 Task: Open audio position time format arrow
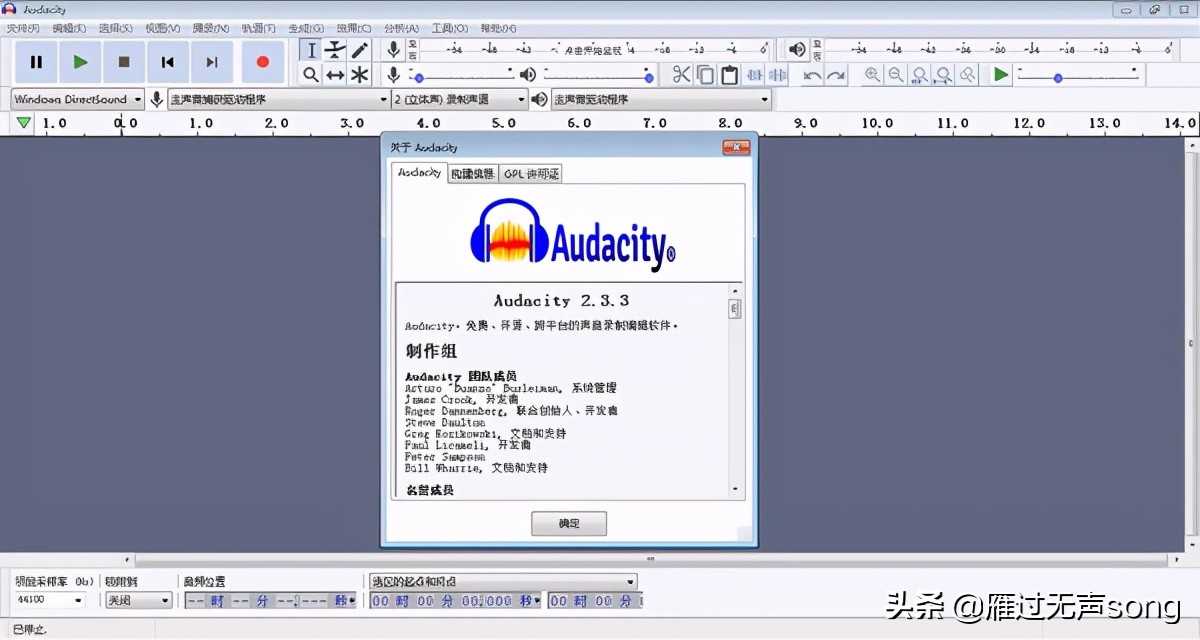tap(351, 600)
